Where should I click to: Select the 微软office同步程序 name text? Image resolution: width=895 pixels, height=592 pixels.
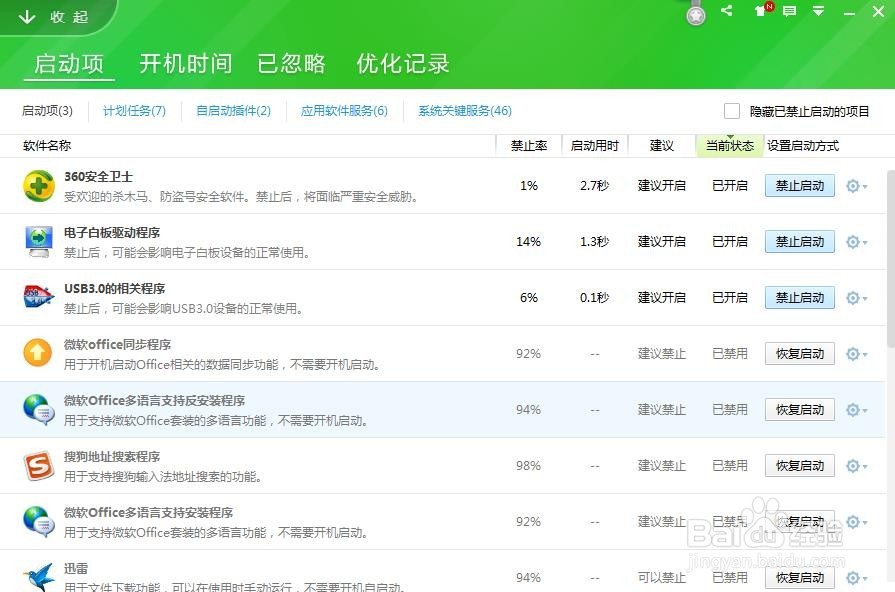point(118,344)
